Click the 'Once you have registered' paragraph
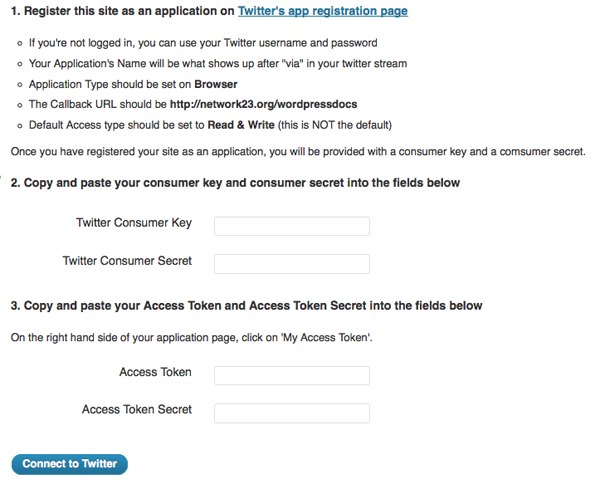The image size is (600, 484). pyautogui.click(x=297, y=152)
